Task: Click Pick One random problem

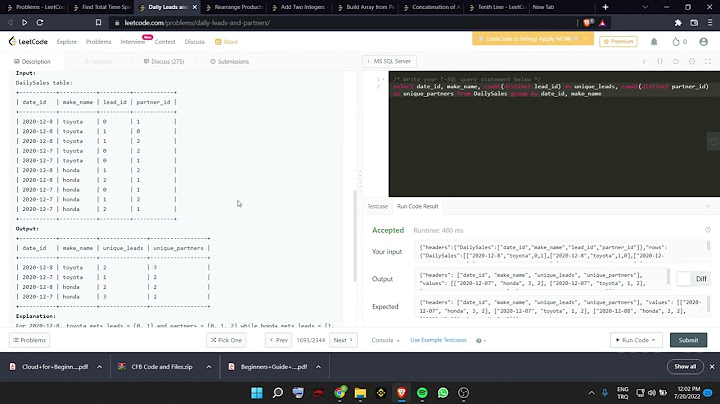Action: coord(226,340)
